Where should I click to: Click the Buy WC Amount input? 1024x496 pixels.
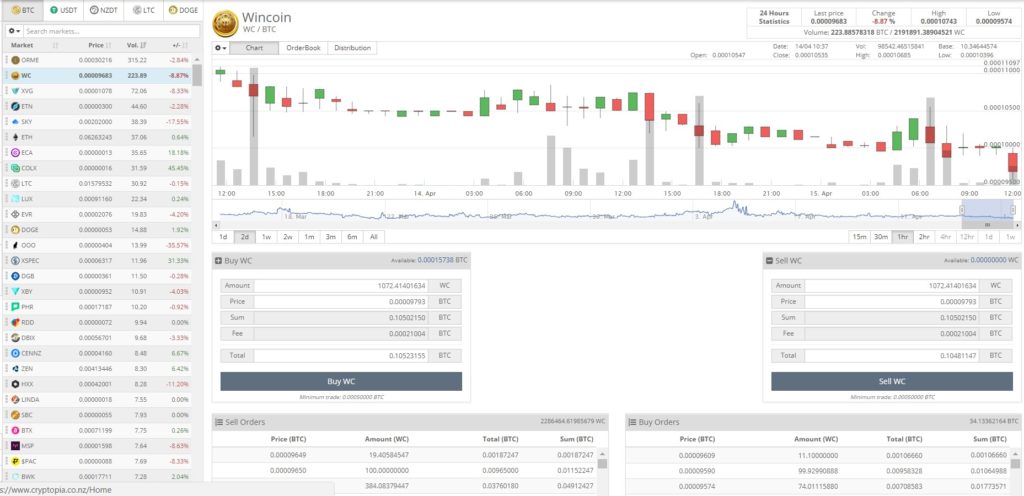(x=342, y=285)
